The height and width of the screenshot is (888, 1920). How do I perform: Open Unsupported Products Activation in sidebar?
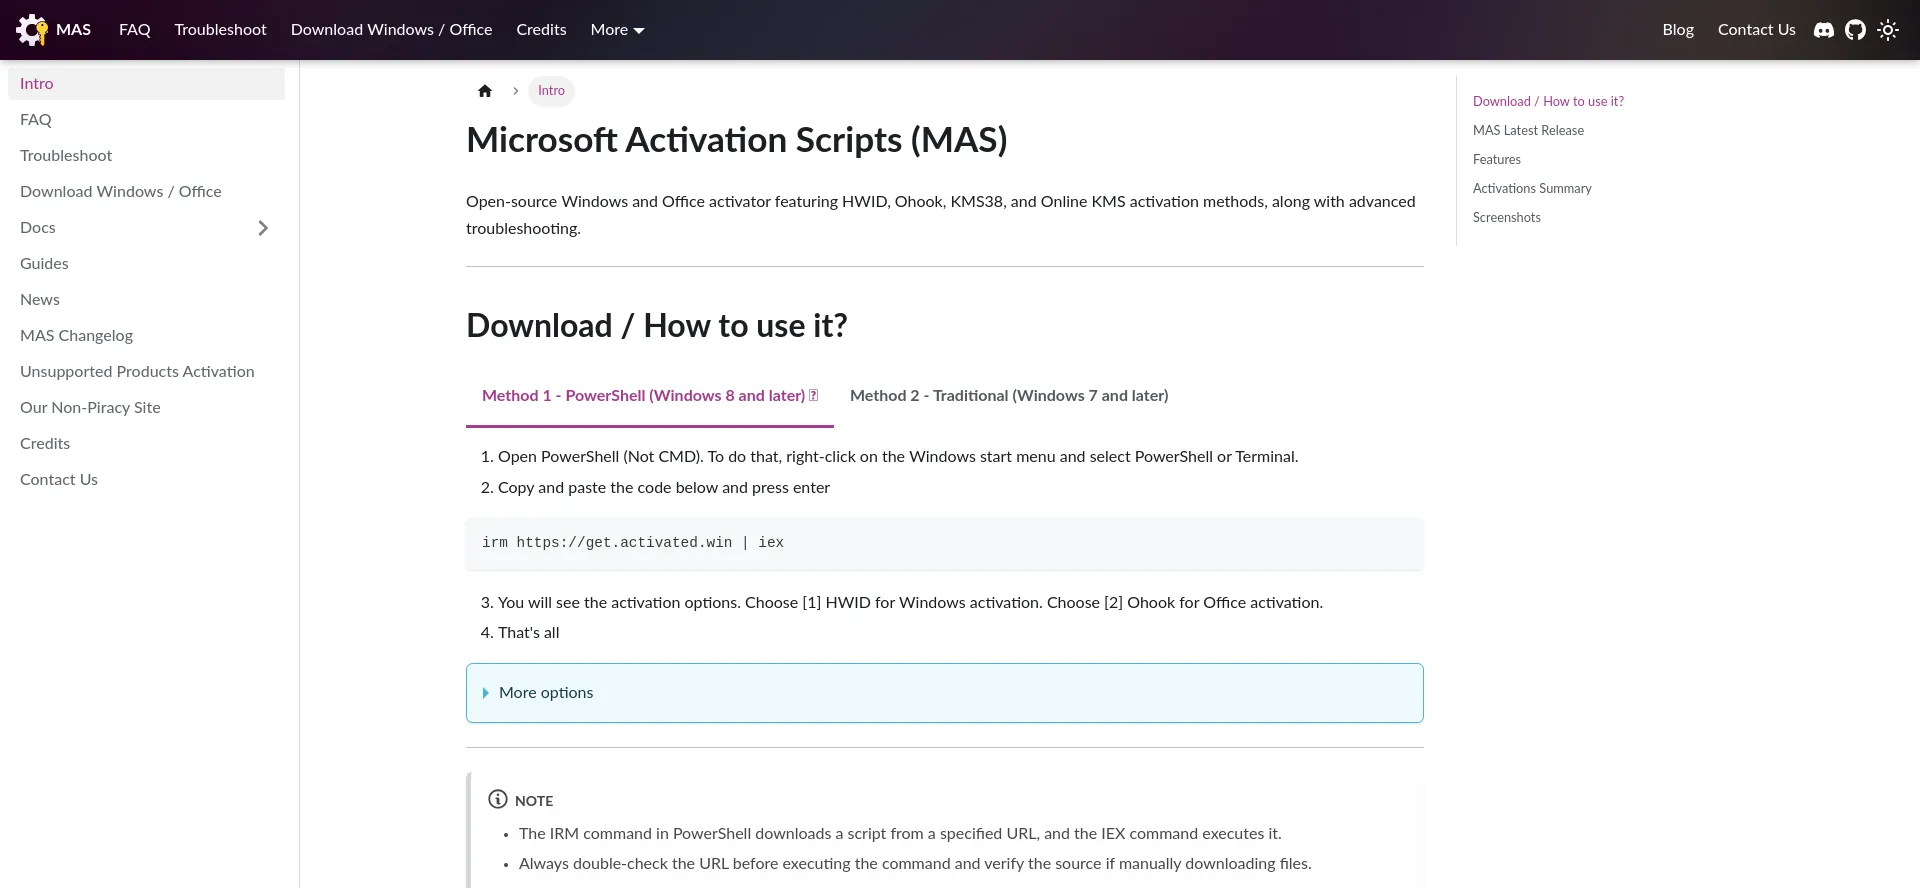pos(146,372)
